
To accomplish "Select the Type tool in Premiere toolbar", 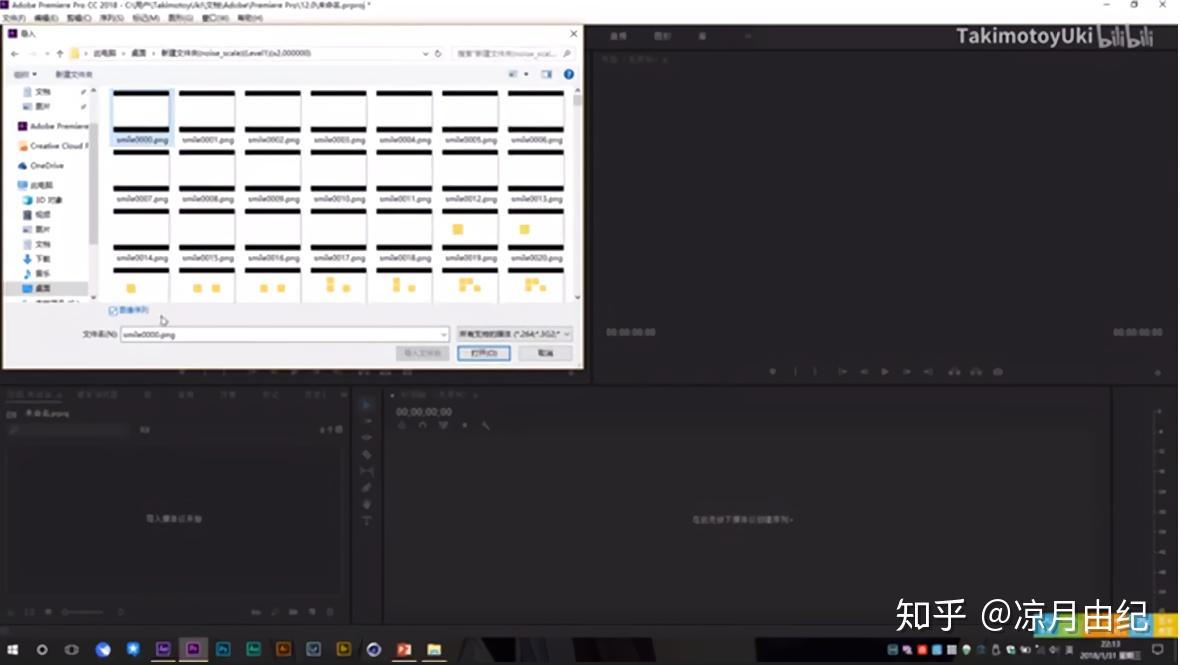I will point(366,521).
